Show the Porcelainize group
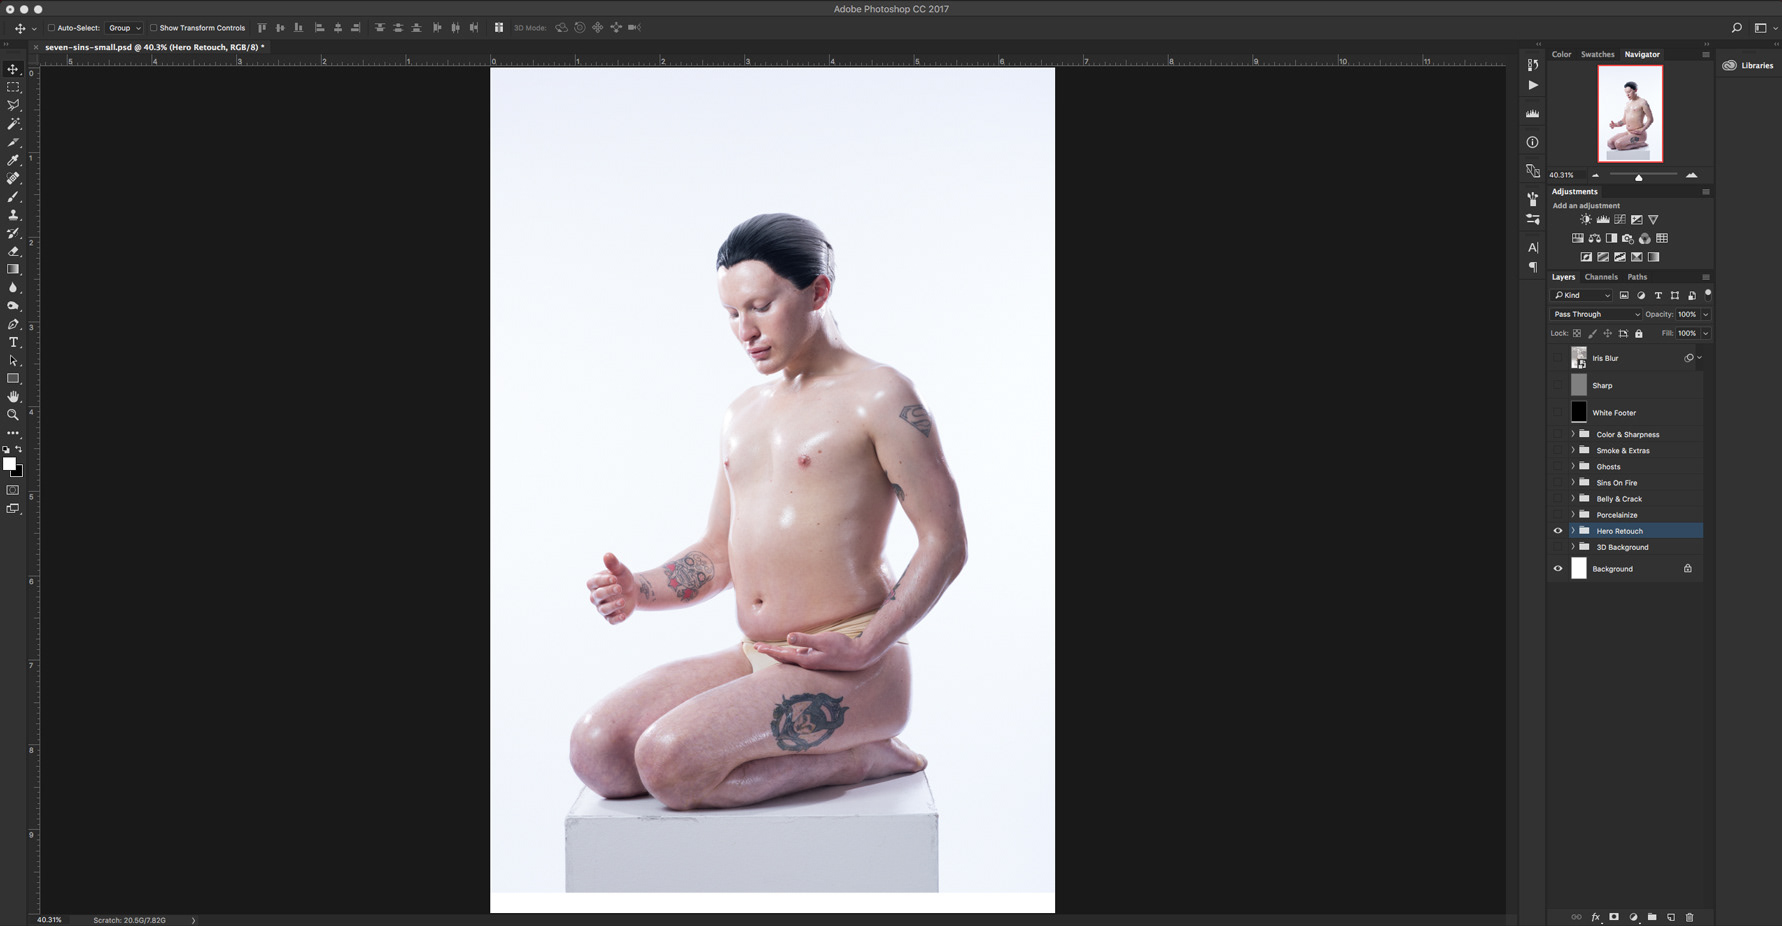Image resolution: width=1782 pixels, height=926 pixels. coord(1558,515)
